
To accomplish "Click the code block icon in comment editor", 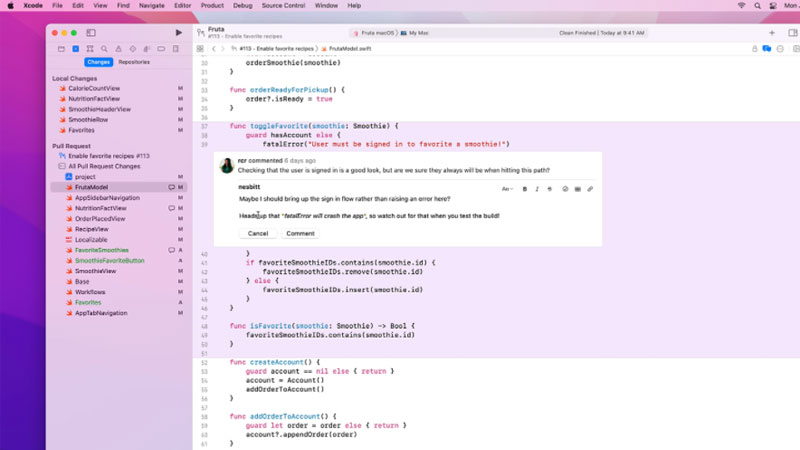I will tap(565, 189).
